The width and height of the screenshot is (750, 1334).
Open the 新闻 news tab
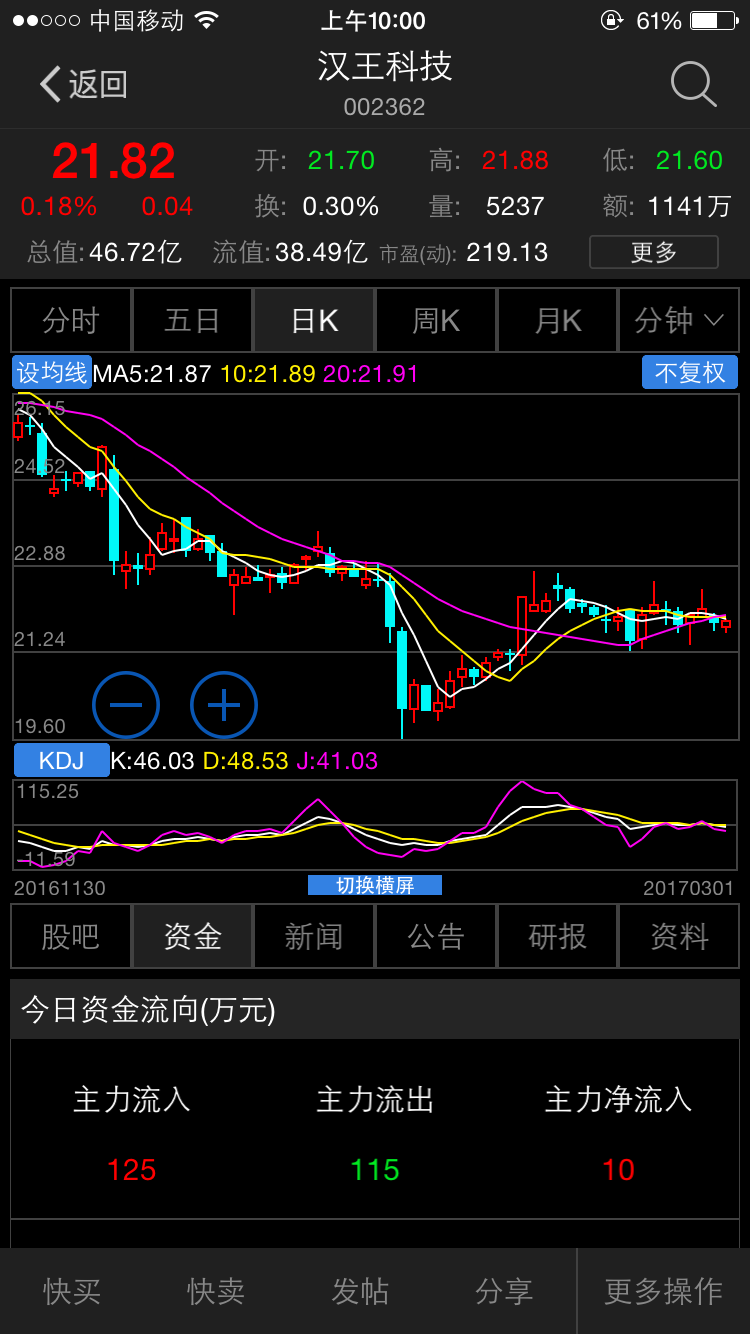point(314,937)
